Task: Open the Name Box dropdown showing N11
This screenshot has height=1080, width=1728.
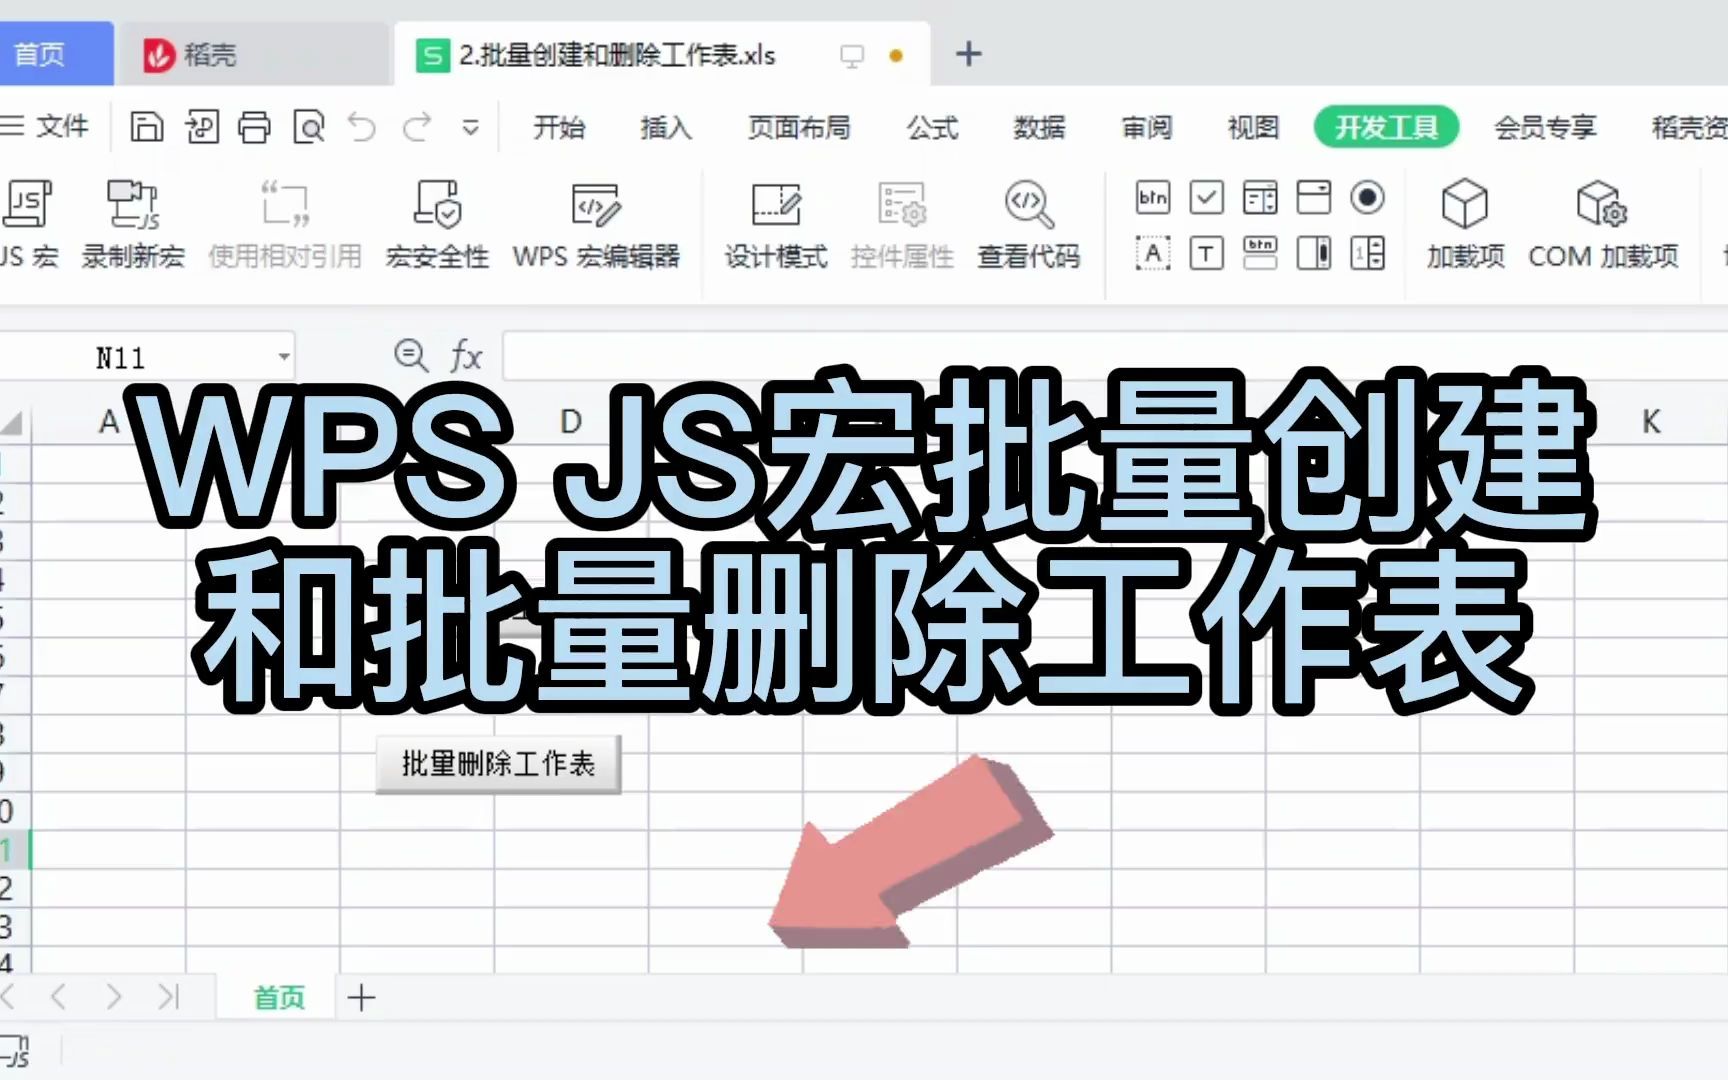Action: [284, 356]
